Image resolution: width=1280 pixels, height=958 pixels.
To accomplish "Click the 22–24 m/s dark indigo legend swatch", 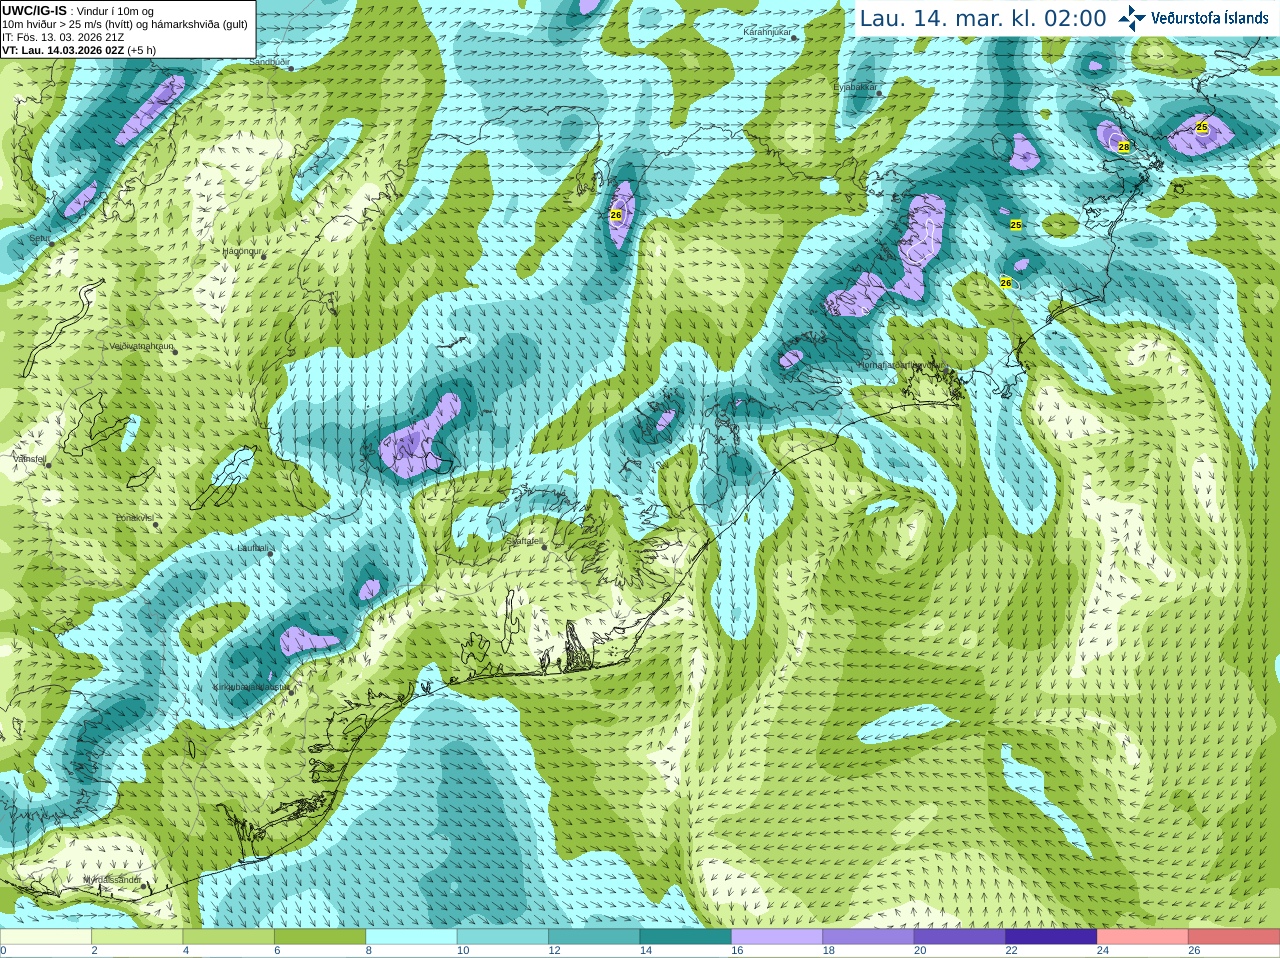I will (1051, 937).
